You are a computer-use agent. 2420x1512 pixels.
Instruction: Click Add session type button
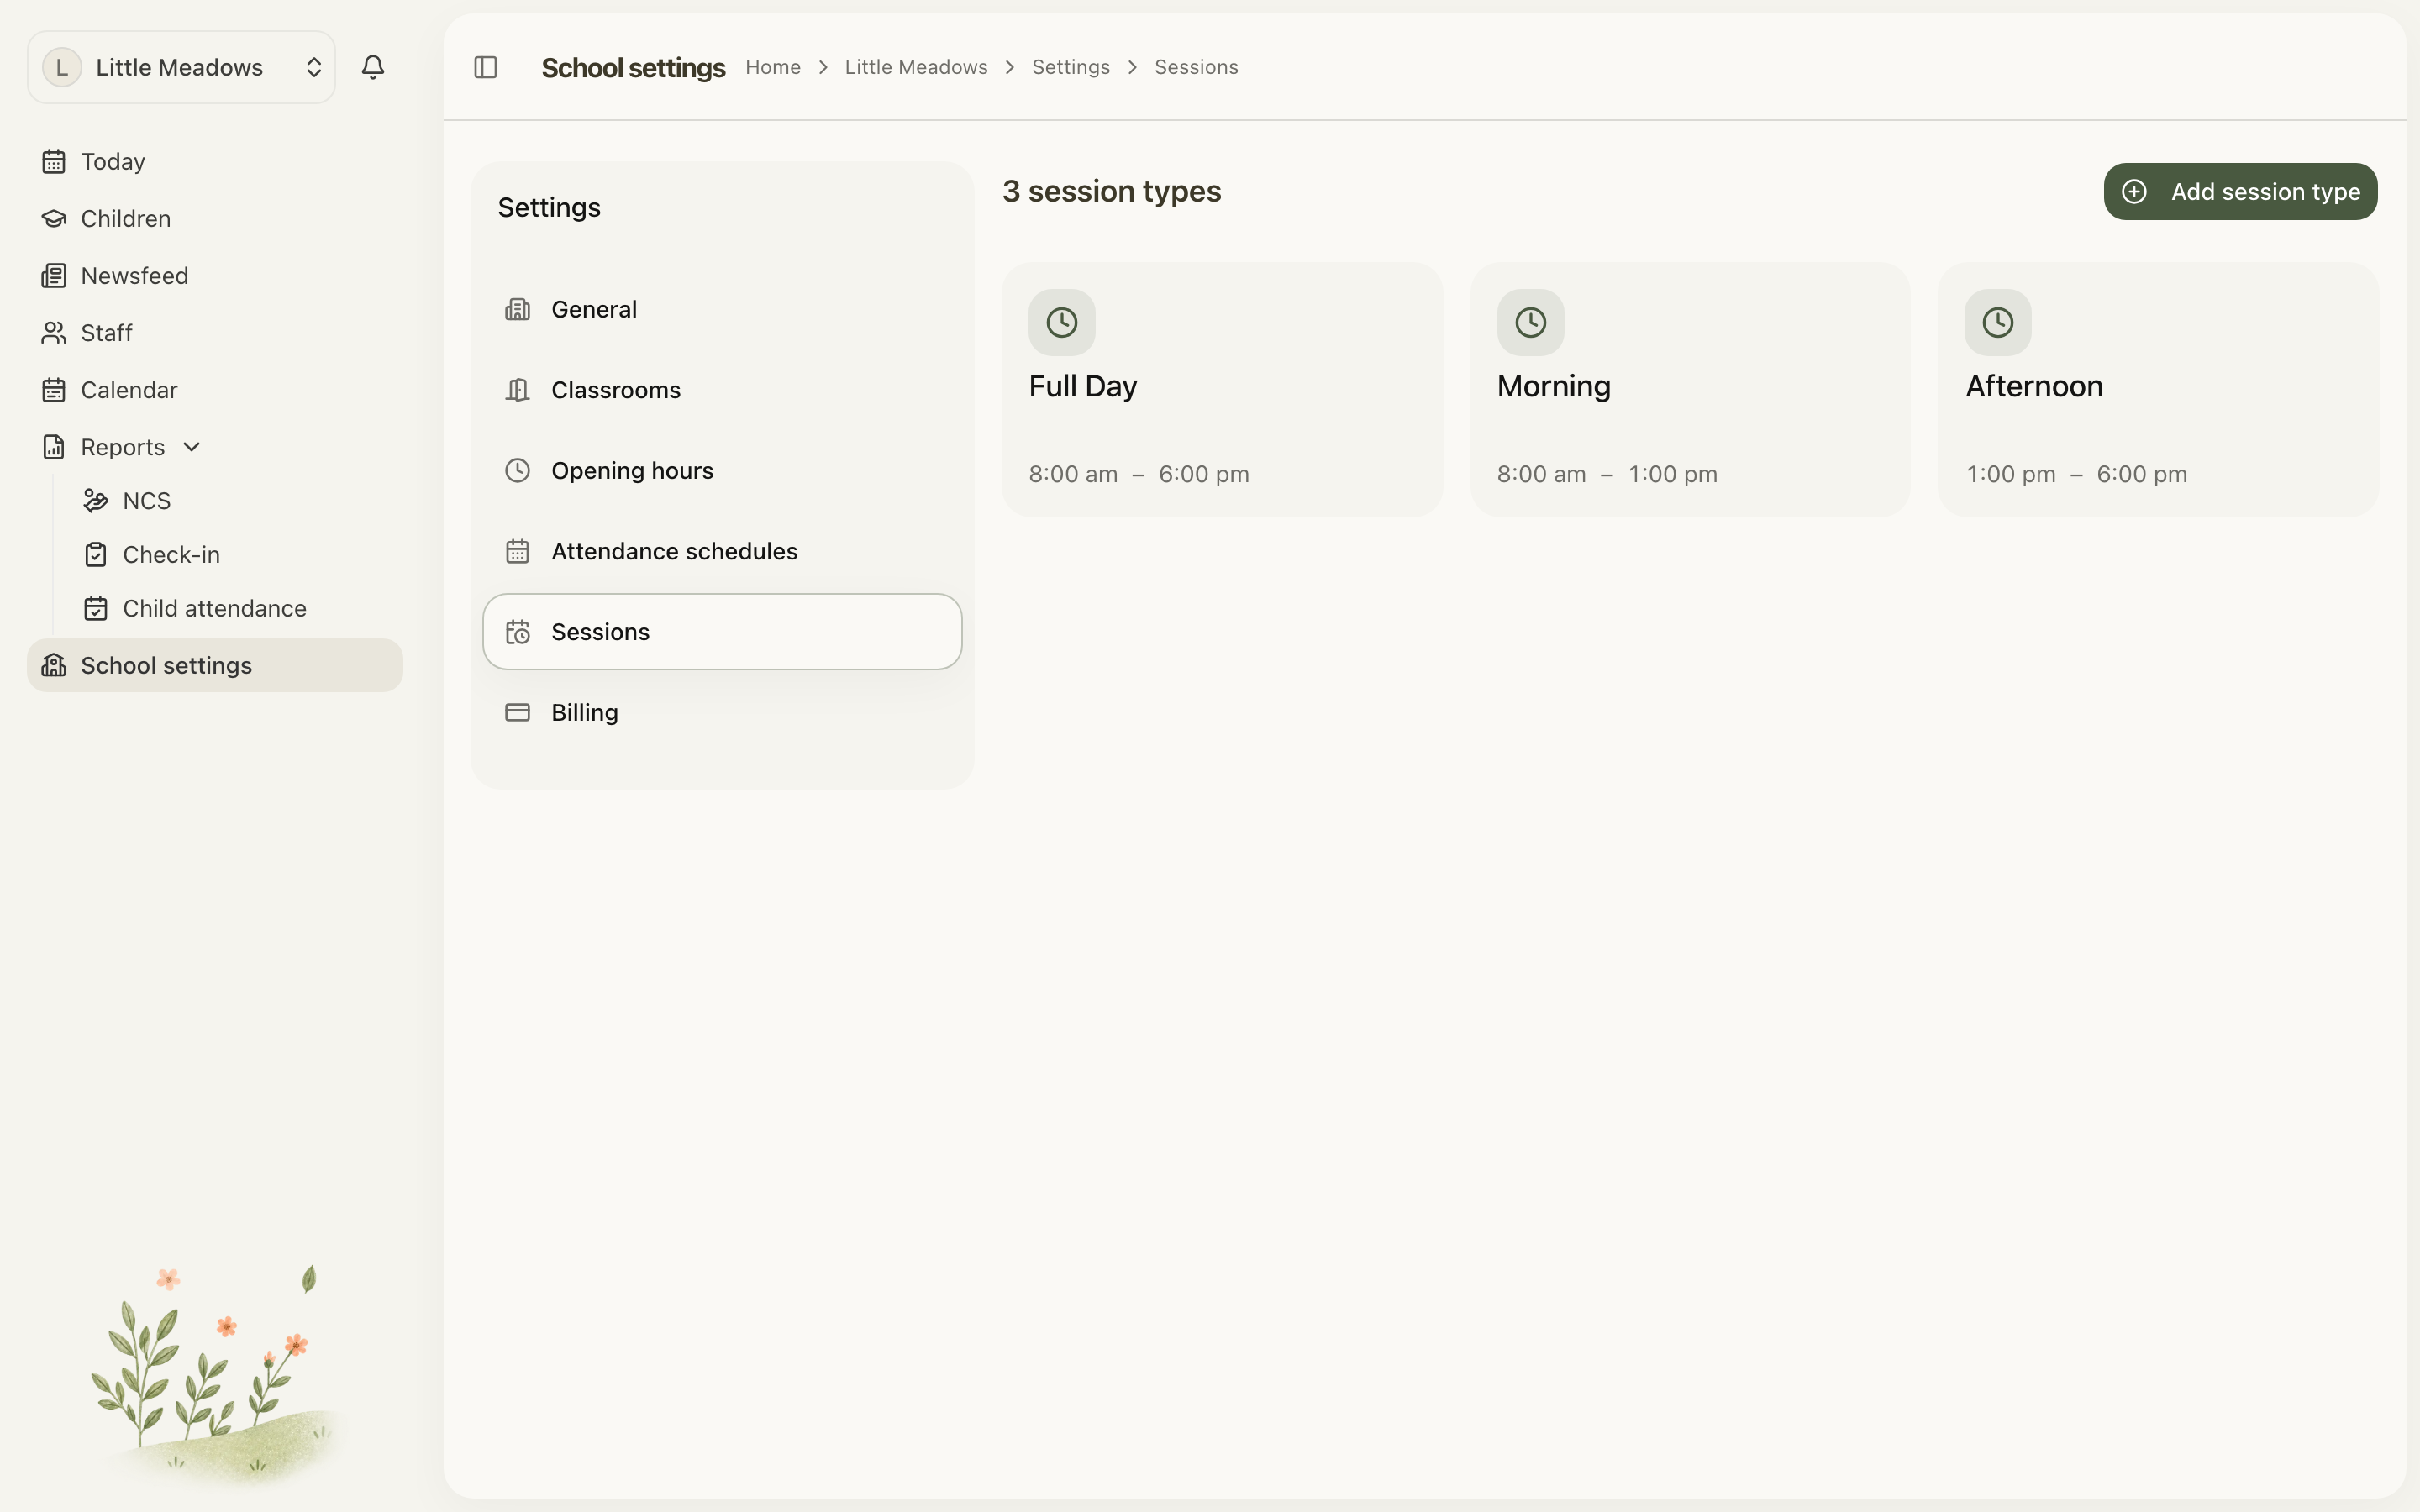[x=2240, y=191]
